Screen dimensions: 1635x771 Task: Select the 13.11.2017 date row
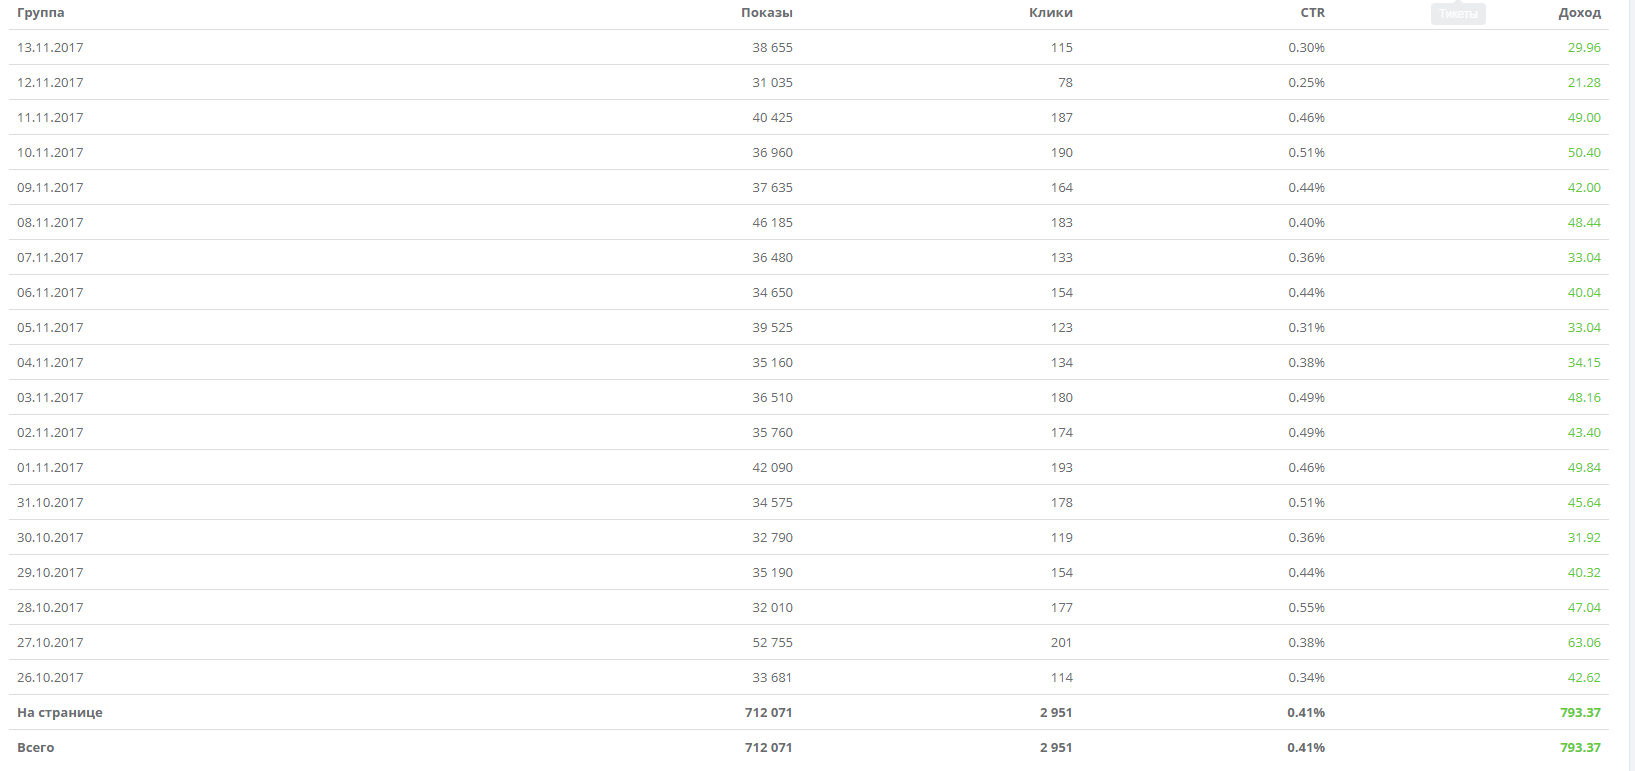pos(50,48)
